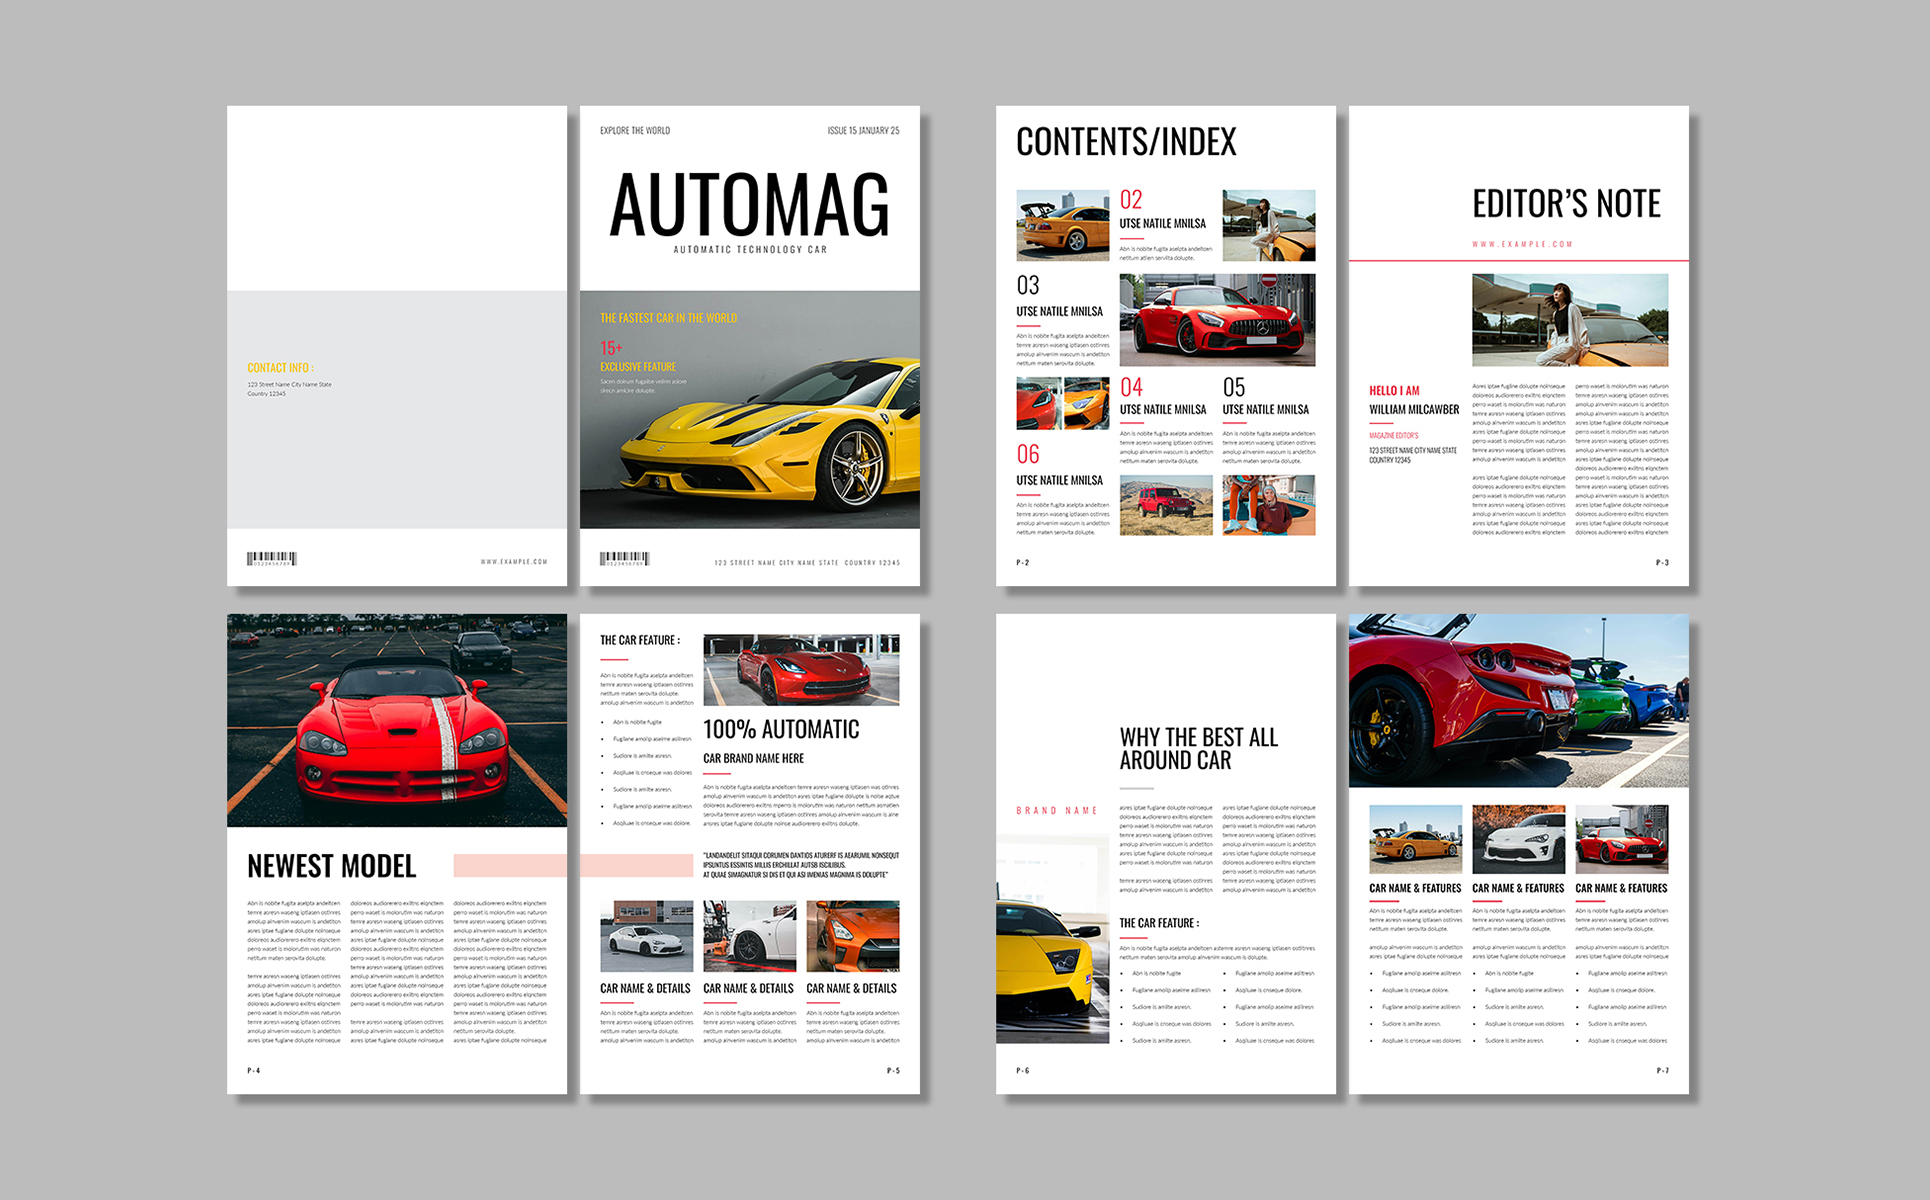Click the WHY THE BEST ALL AROUND CAR heading
Screen dimensions: 1930x1200
pyautogui.click(x=1198, y=749)
